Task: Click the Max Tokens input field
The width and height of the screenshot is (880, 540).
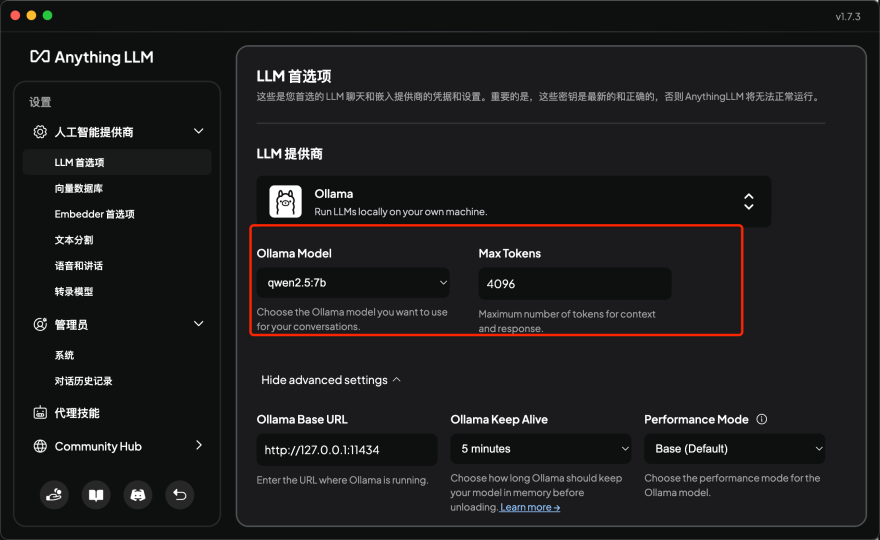Action: (574, 284)
